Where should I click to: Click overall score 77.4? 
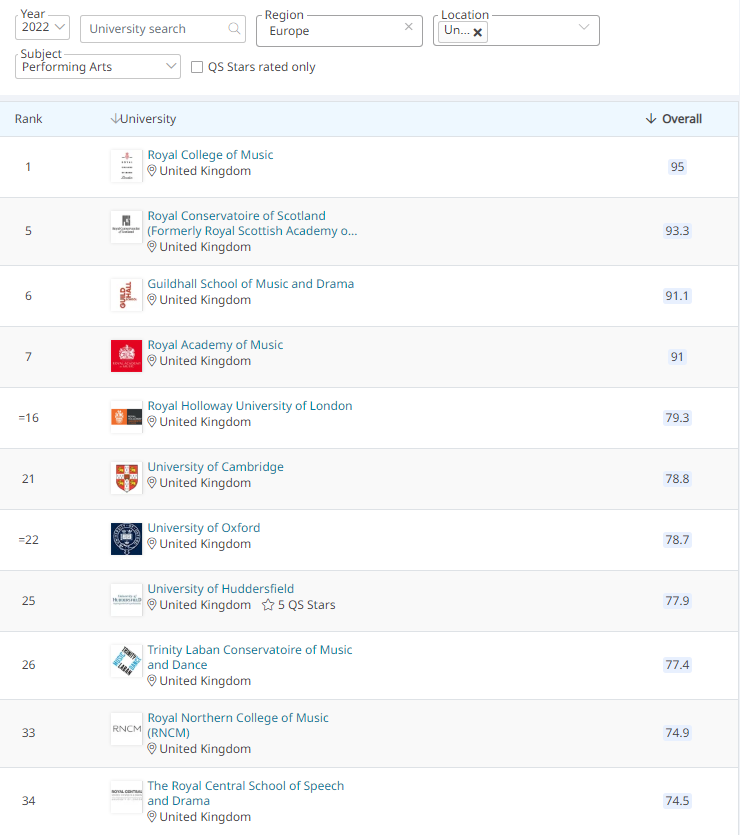pyautogui.click(x=677, y=665)
